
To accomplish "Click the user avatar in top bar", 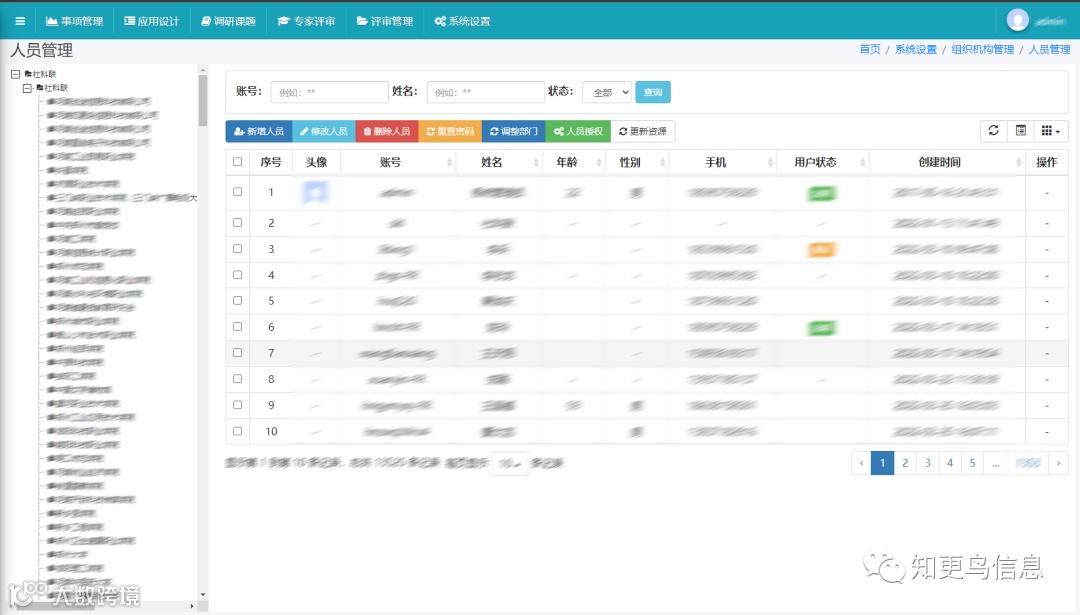I will (1017, 20).
